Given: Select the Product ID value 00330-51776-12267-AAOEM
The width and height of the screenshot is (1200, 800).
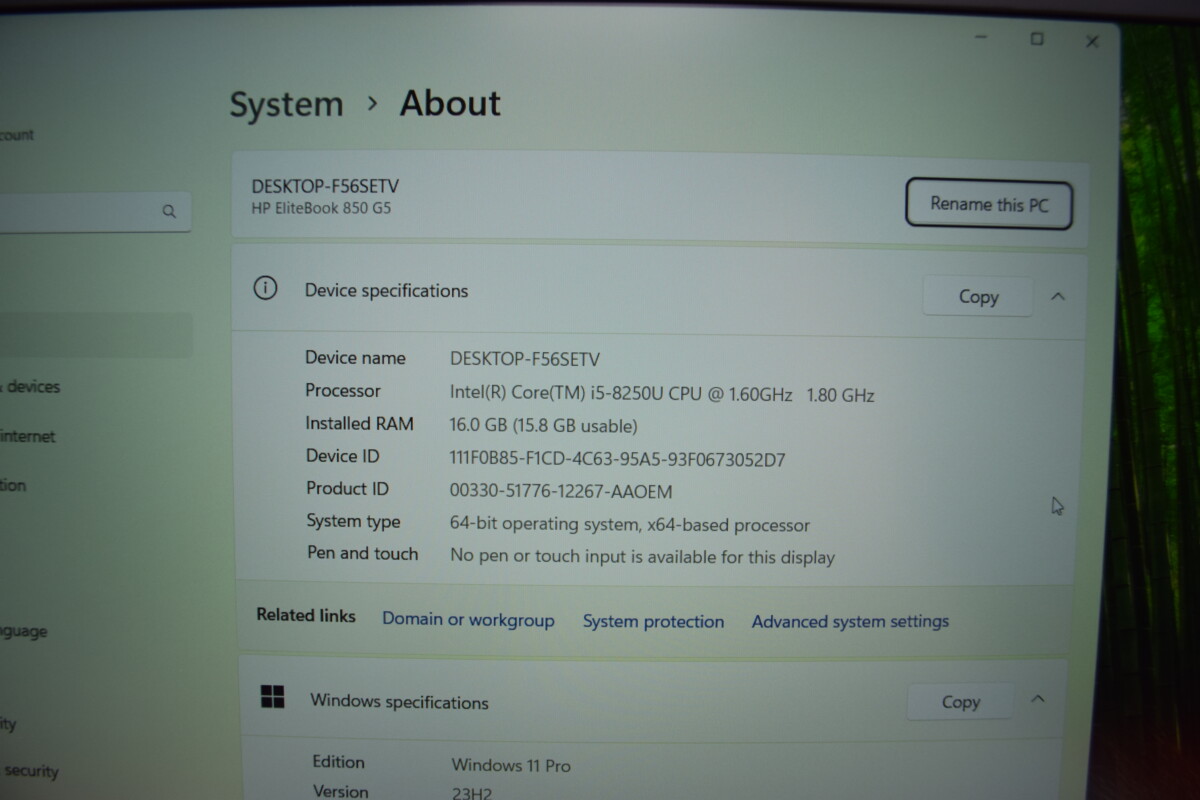Looking at the screenshot, I should point(561,491).
